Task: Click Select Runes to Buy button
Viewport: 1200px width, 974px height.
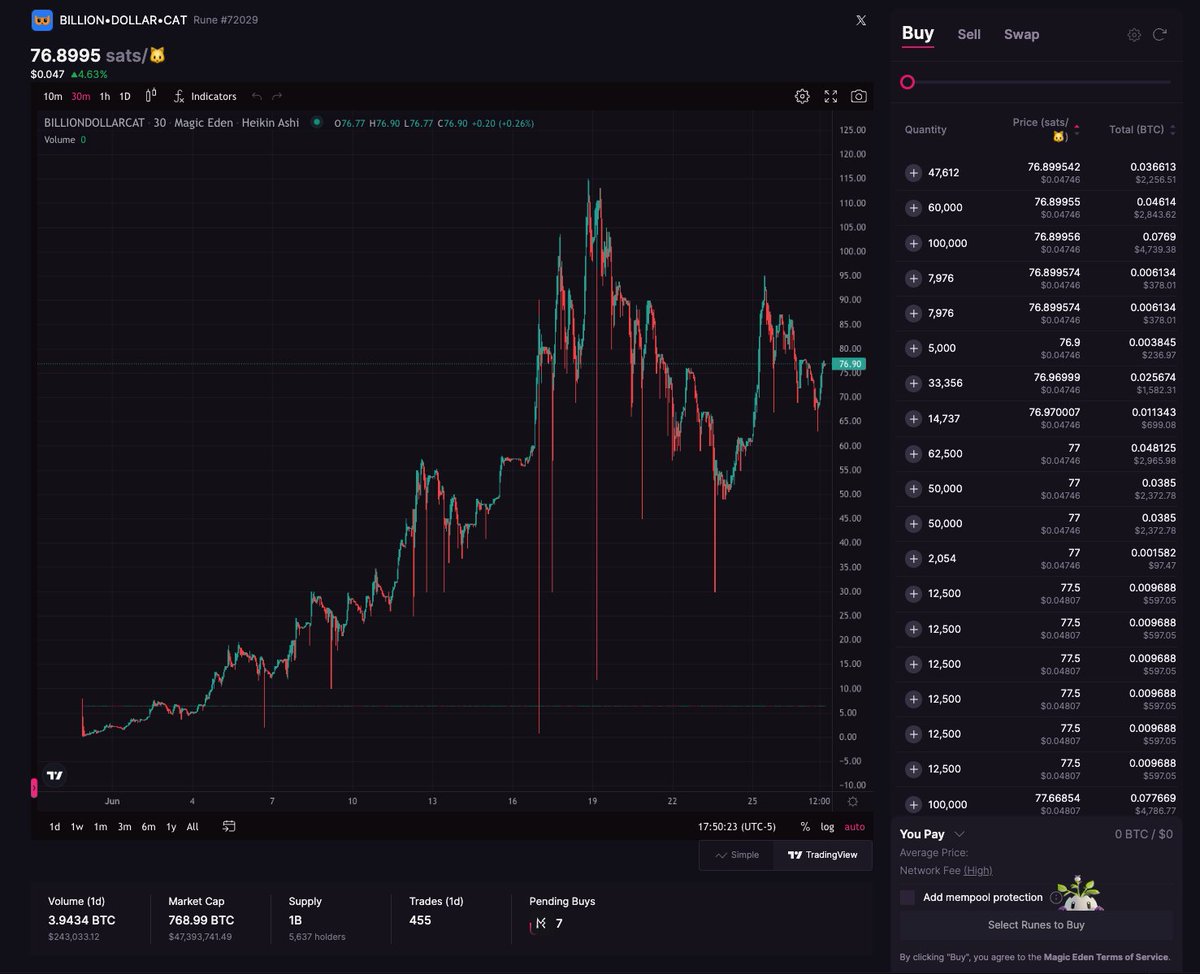Action: [x=1036, y=925]
